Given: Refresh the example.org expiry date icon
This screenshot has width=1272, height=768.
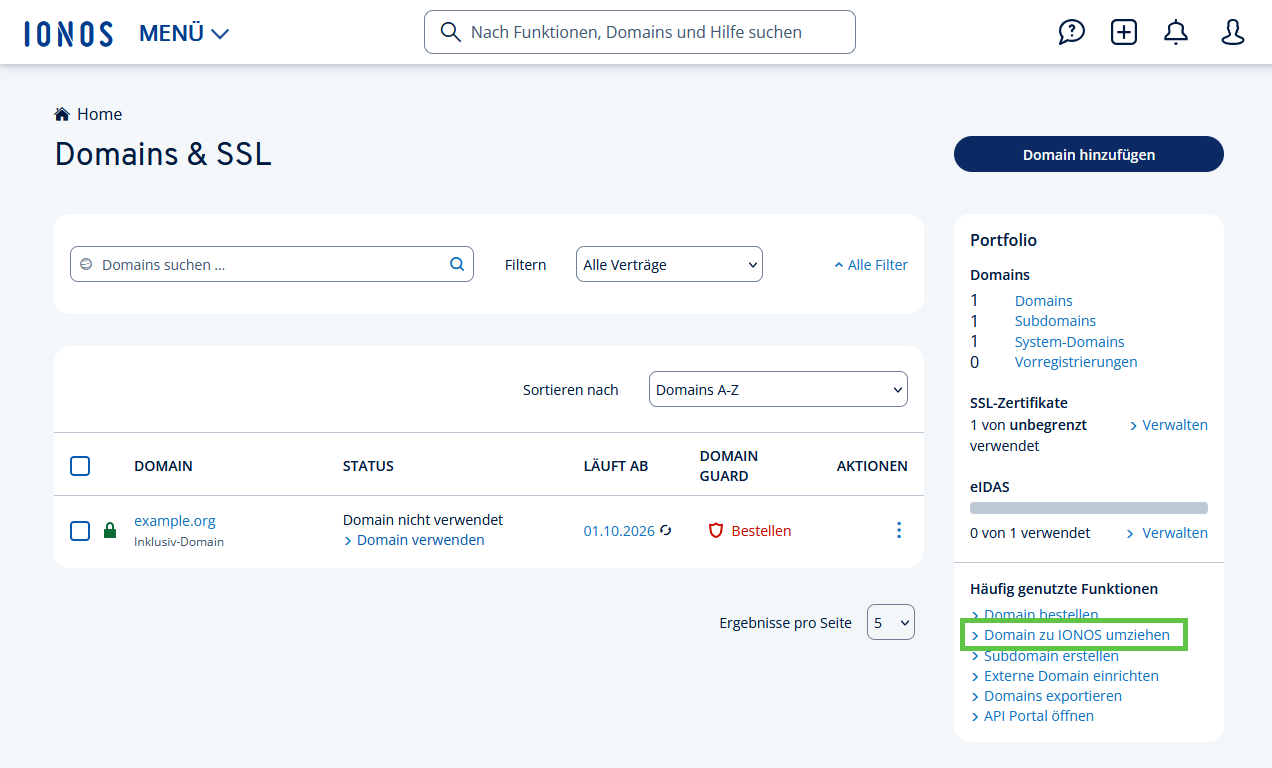Looking at the screenshot, I should coord(665,531).
